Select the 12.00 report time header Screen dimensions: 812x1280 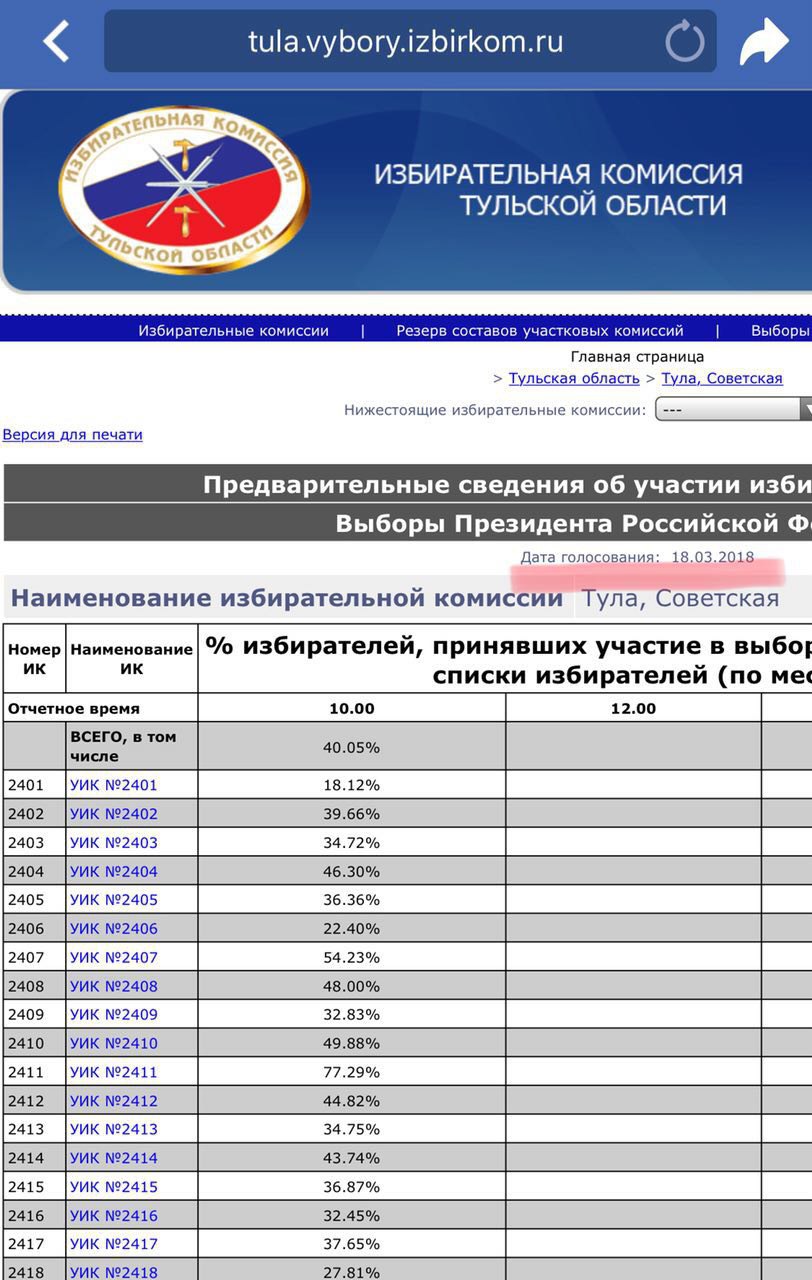click(633, 708)
